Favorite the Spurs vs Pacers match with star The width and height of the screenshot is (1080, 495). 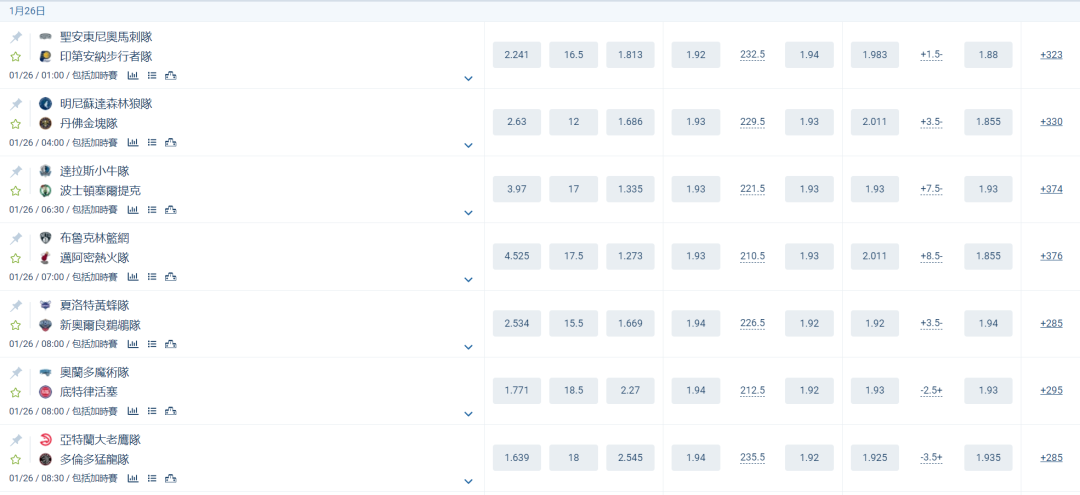[x=16, y=56]
